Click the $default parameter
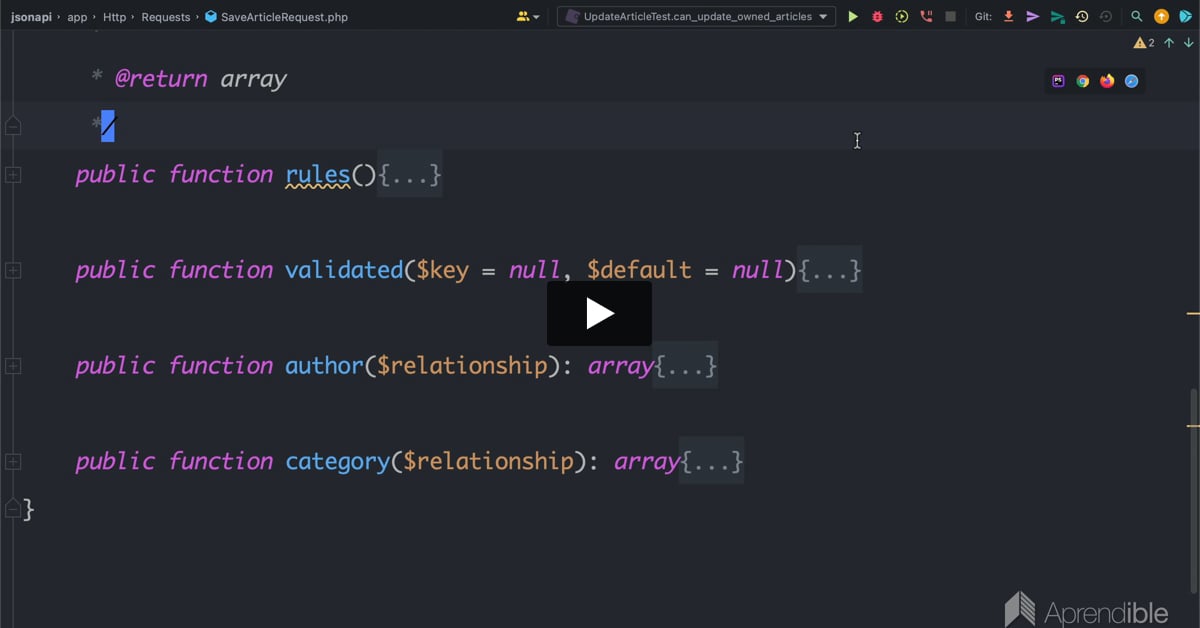The width and height of the screenshot is (1200, 628). tap(640, 270)
